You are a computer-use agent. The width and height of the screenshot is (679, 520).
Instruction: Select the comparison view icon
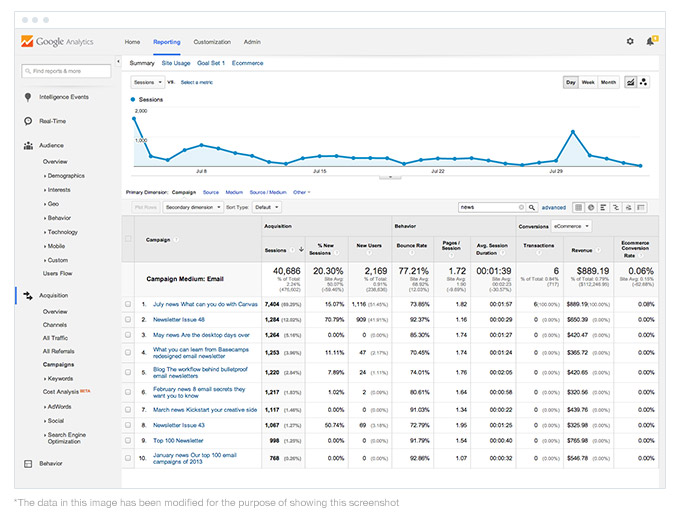pyautogui.click(x=615, y=207)
